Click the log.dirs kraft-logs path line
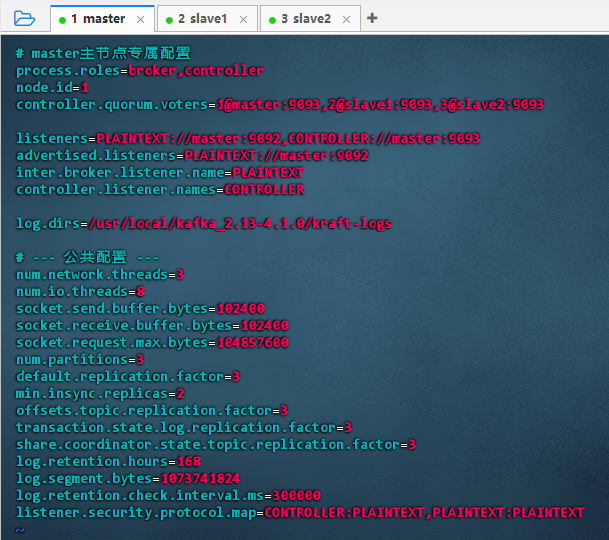This screenshot has width=609, height=540. 204,224
